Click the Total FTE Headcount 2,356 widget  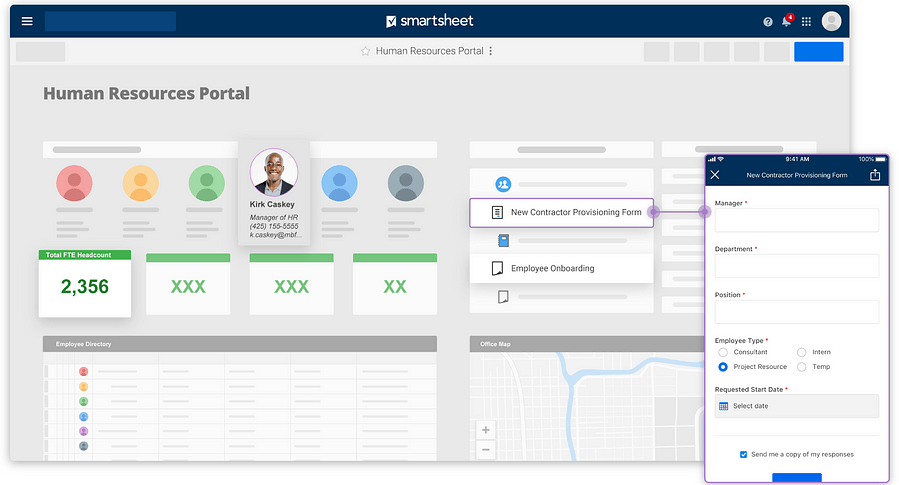click(x=85, y=283)
